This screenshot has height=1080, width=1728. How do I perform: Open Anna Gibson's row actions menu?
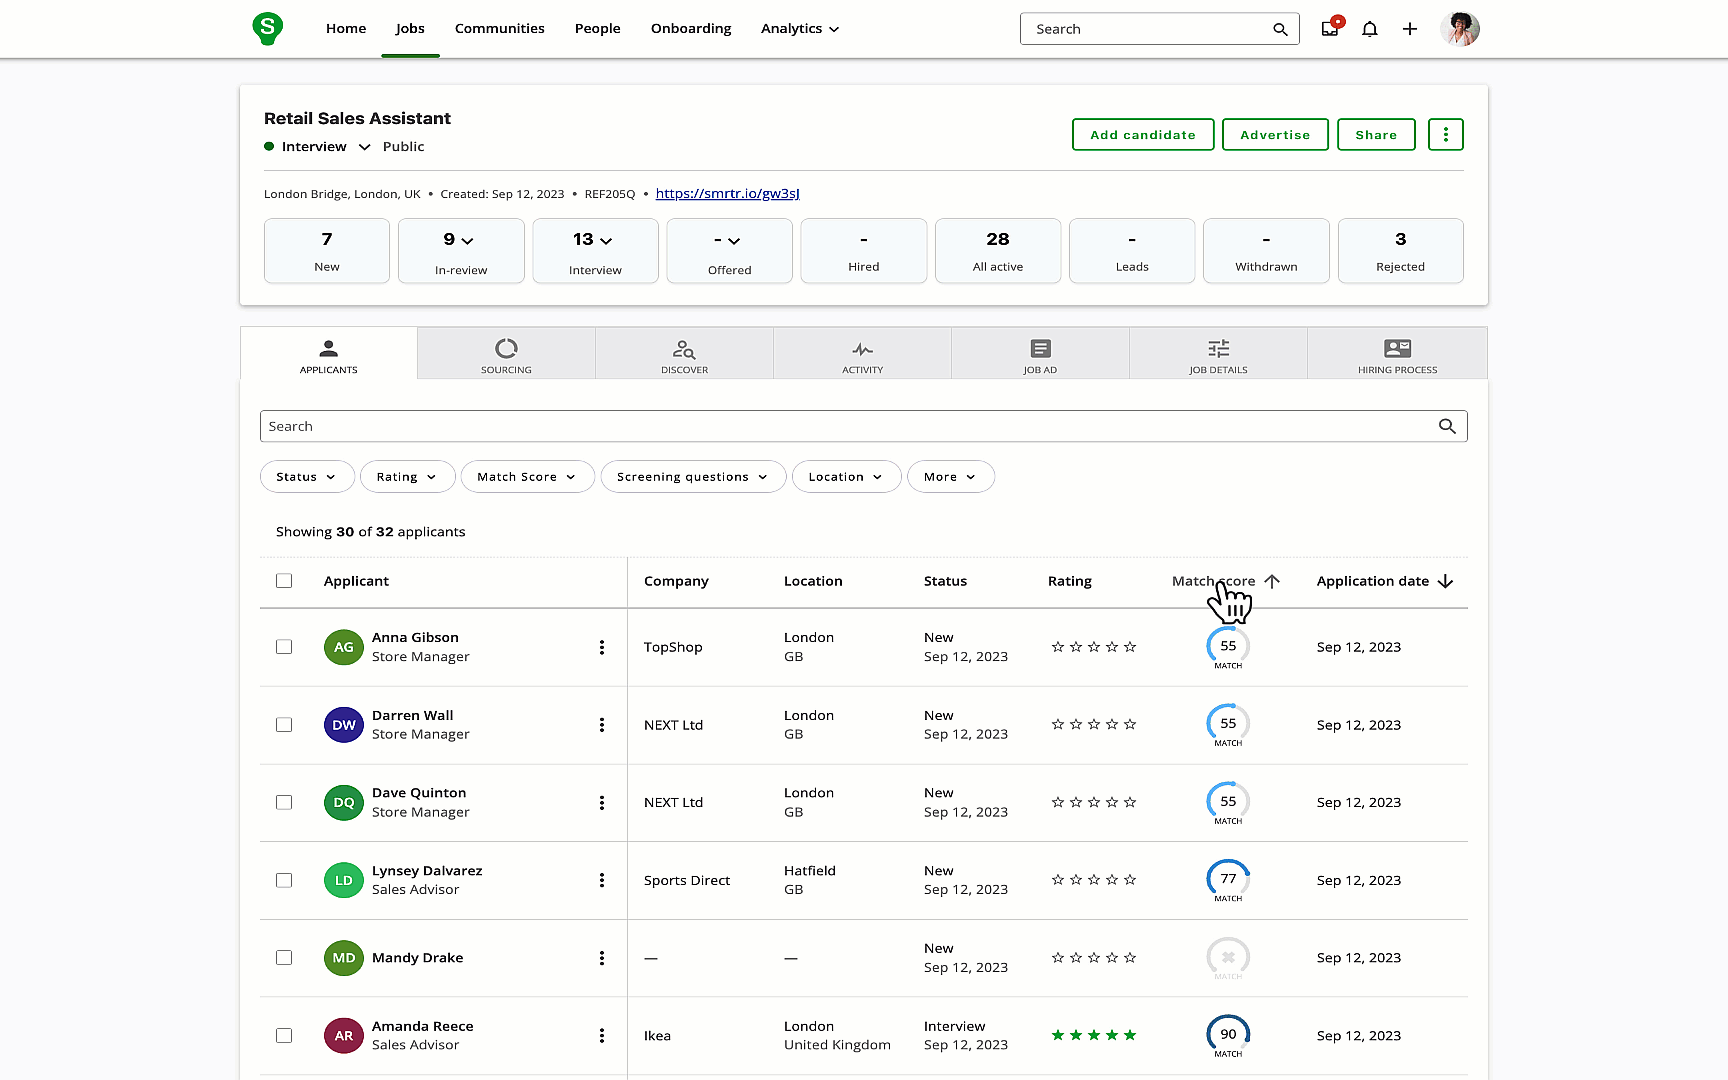(602, 647)
